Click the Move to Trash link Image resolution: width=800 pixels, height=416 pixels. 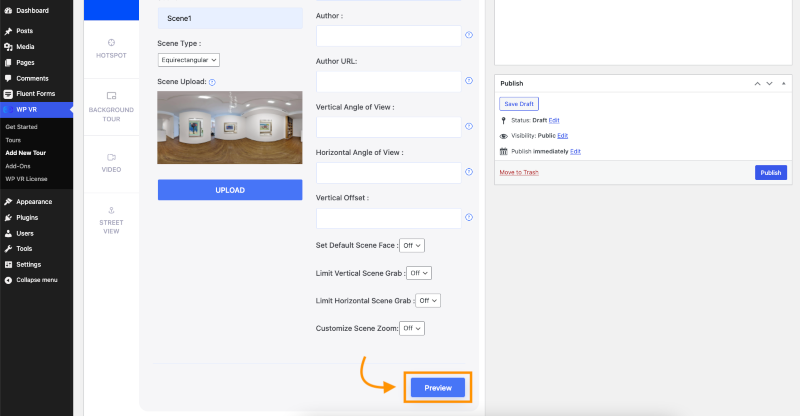tap(519, 173)
